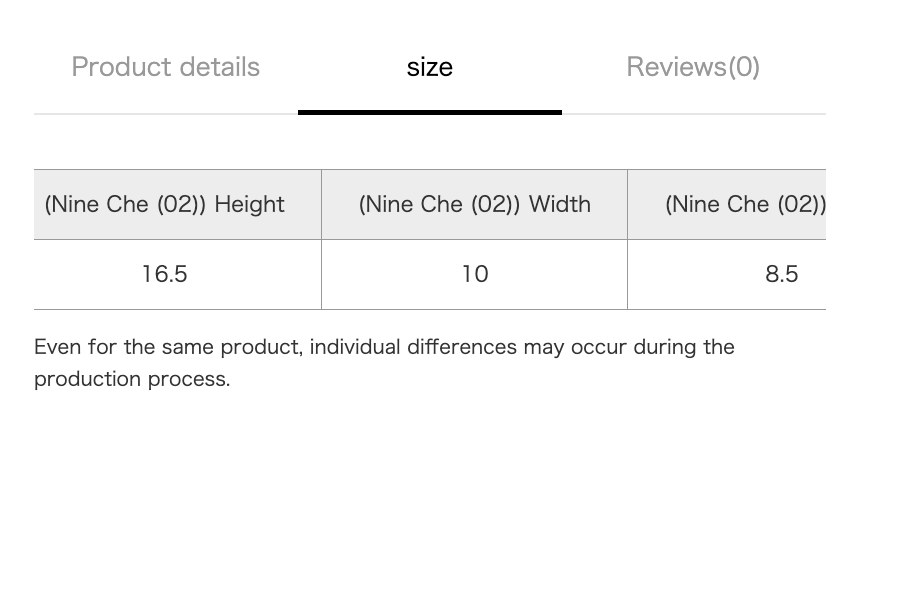The height and width of the screenshot is (616, 922).
Task: Click the black underline beneath size tab
Action: click(430, 112)
